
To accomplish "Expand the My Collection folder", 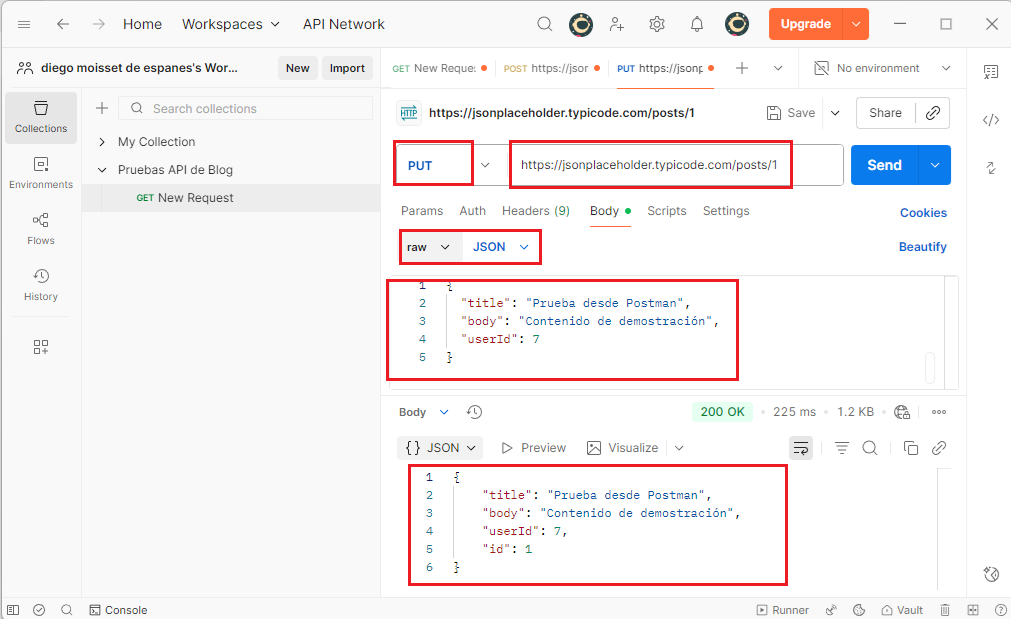I will (x=102, y=142).
